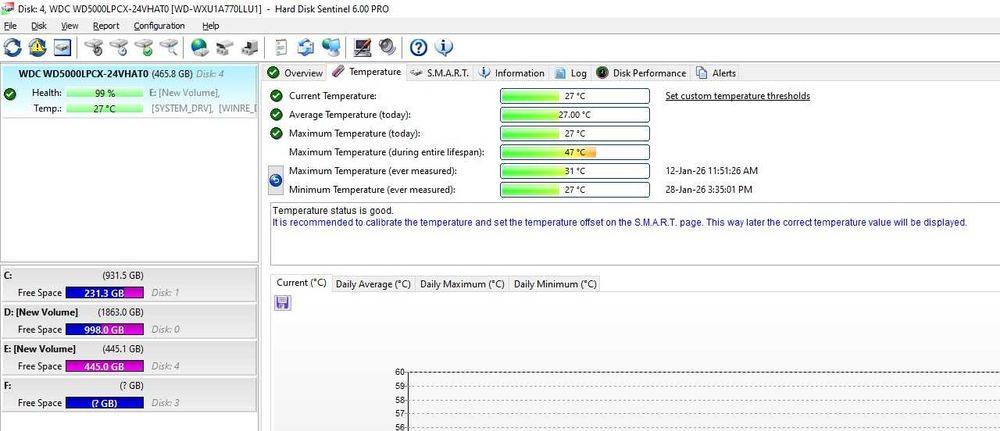This screenshot has width=1000, height=431.
Task: Show the Daily Minimum (°C) chart tab
Action: (x=555, y=284)
